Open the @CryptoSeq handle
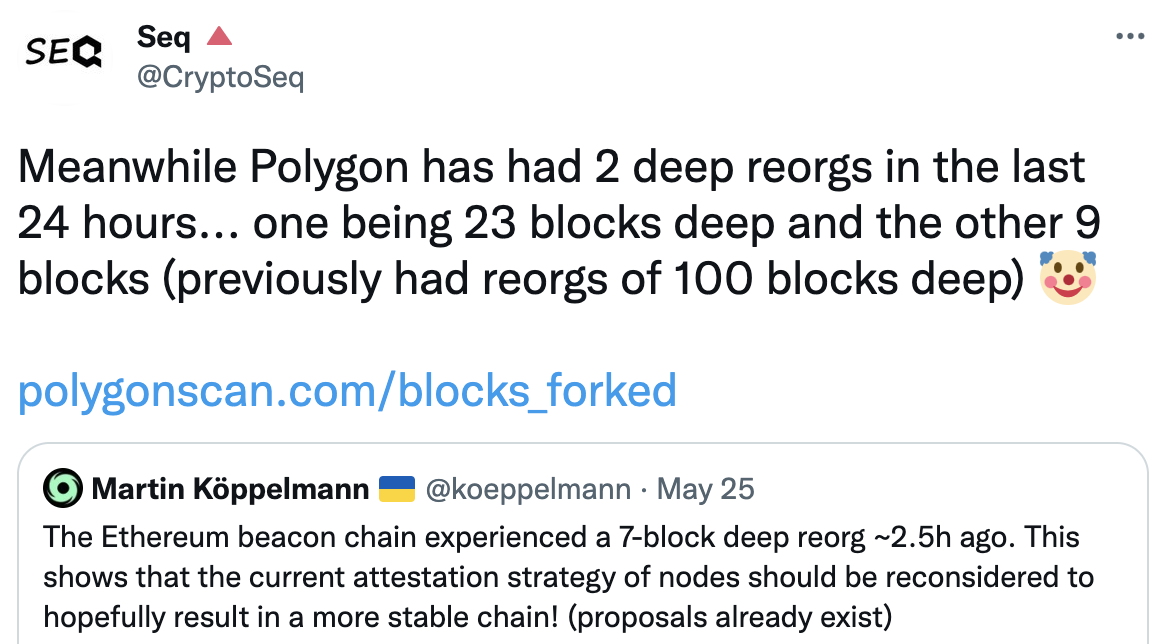The width and height of the screenshot is (1164, 644). pyautogui.click(x=219, y=78)
